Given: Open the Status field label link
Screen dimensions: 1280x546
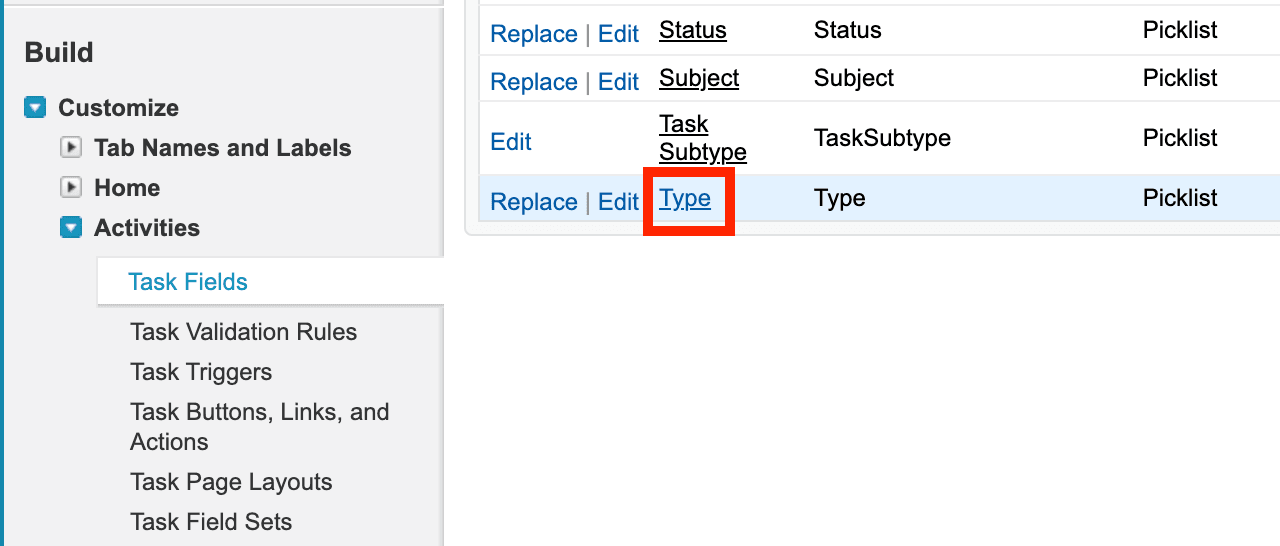Looking at the screenshot, I should 692,30.
